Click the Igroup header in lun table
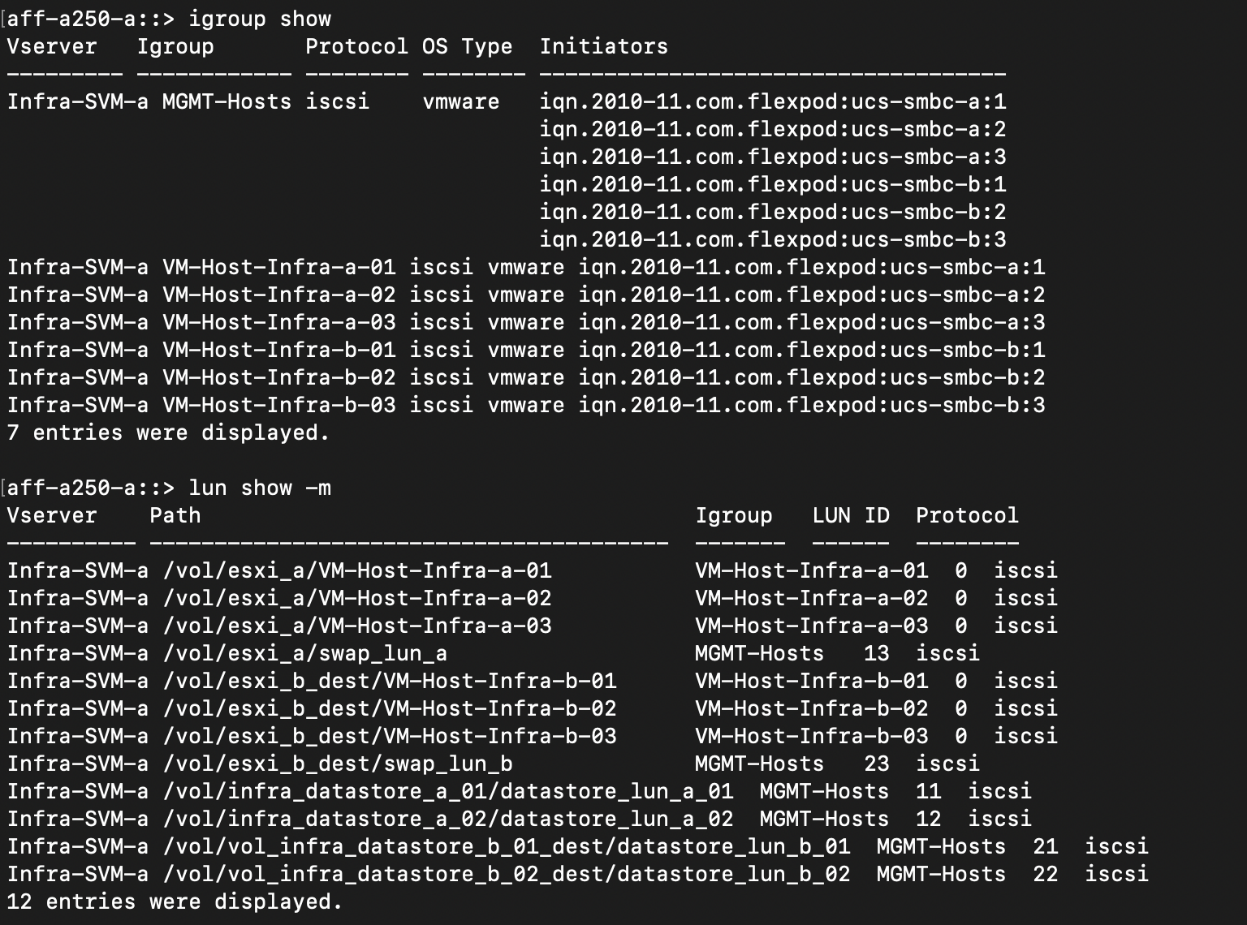Viewport: 1247px width, 925px height. [734, 515]
